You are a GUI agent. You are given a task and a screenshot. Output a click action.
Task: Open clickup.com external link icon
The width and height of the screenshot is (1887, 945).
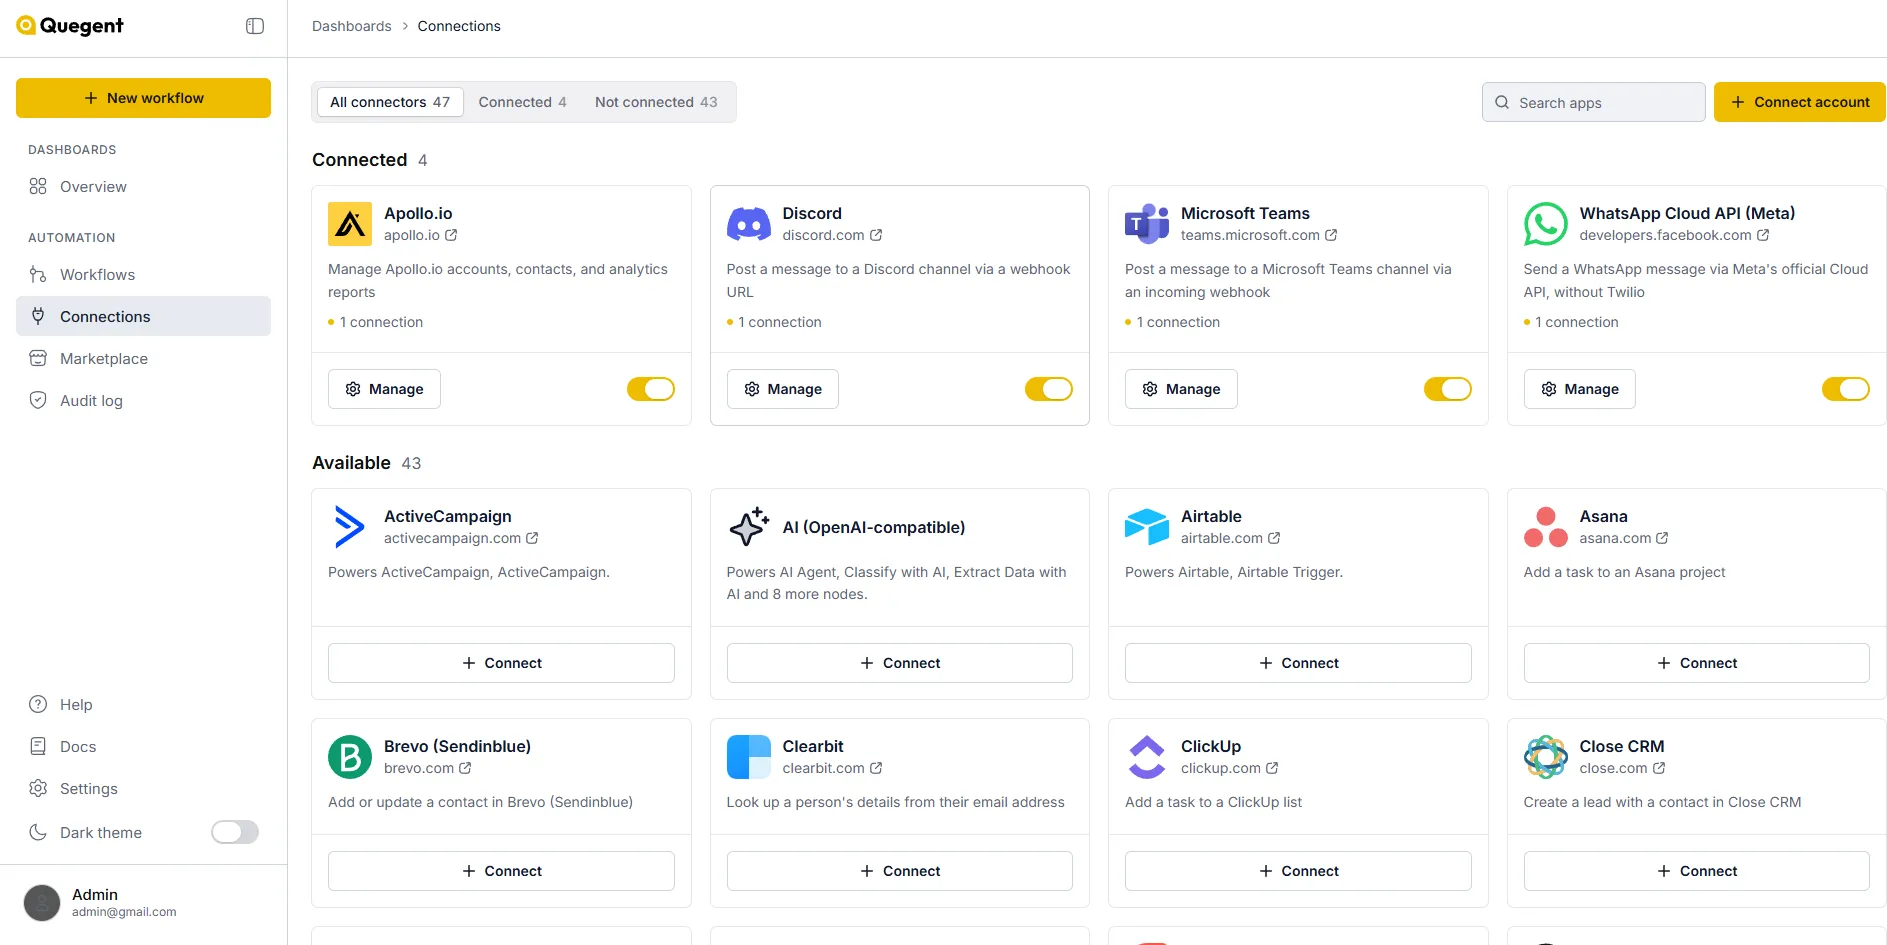point(1272,768)
